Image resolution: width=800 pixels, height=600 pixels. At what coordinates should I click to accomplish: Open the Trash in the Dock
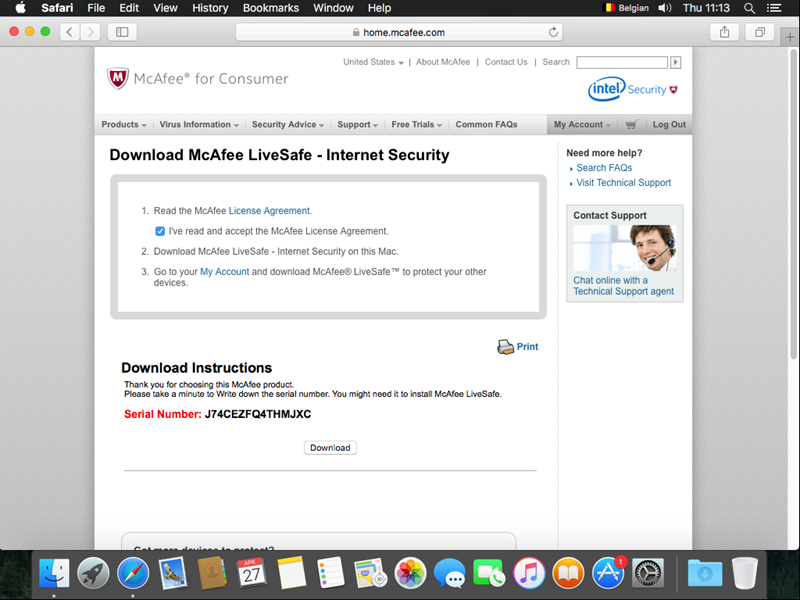744,573
